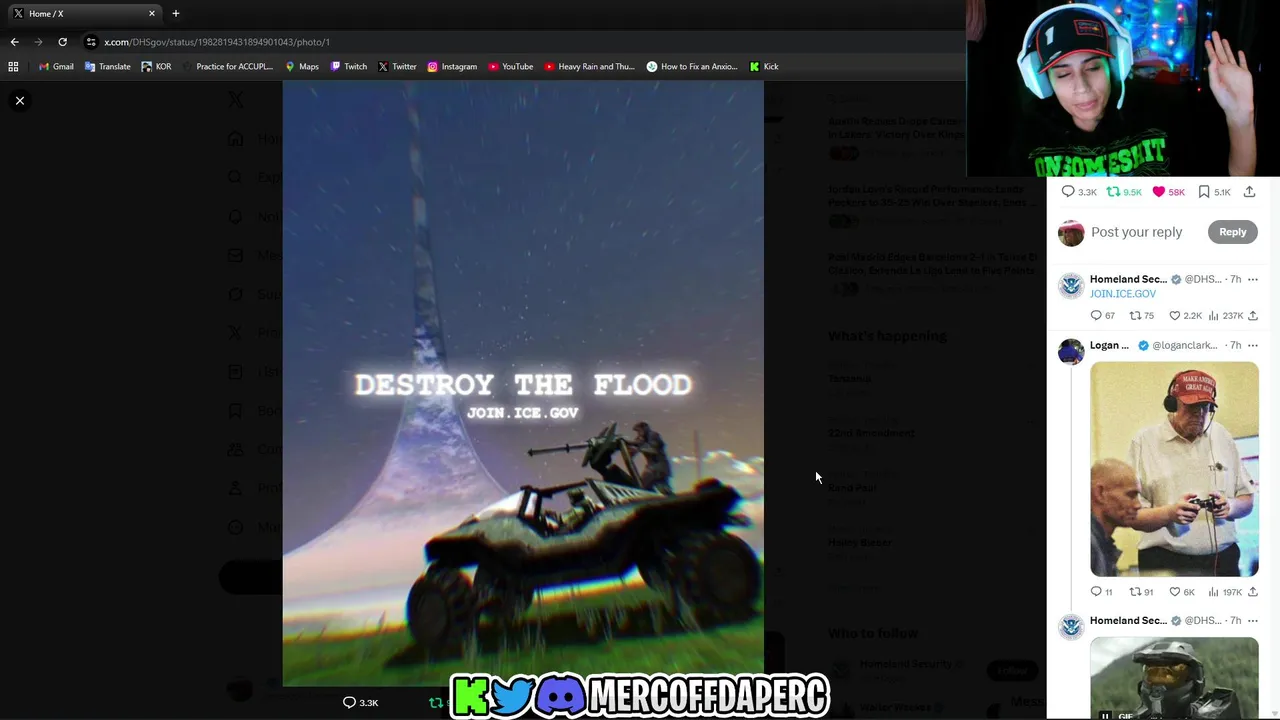
Task: Open Logan's avatar
Action: click(x=1071, y=352)
